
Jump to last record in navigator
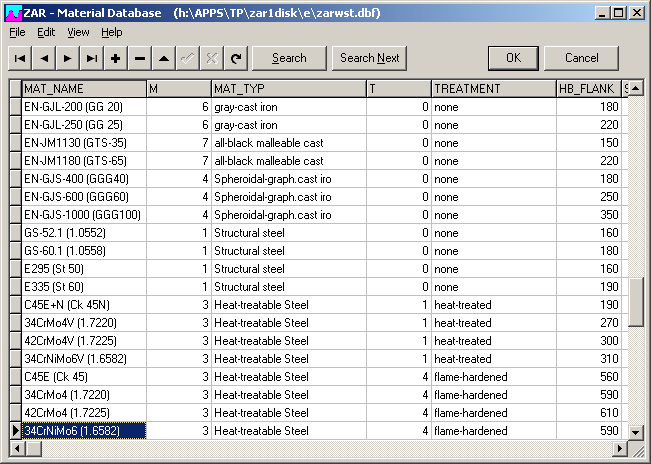point(92,58)
